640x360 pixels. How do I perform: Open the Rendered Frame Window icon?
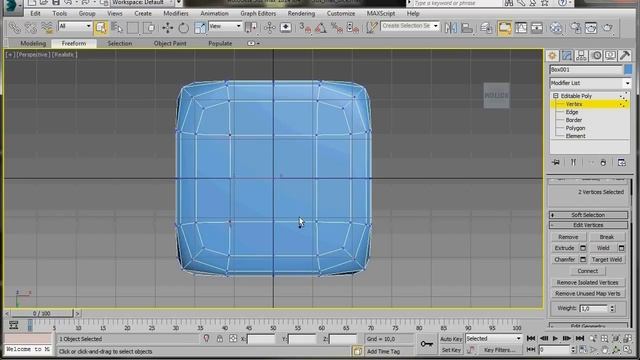(591, 28)
